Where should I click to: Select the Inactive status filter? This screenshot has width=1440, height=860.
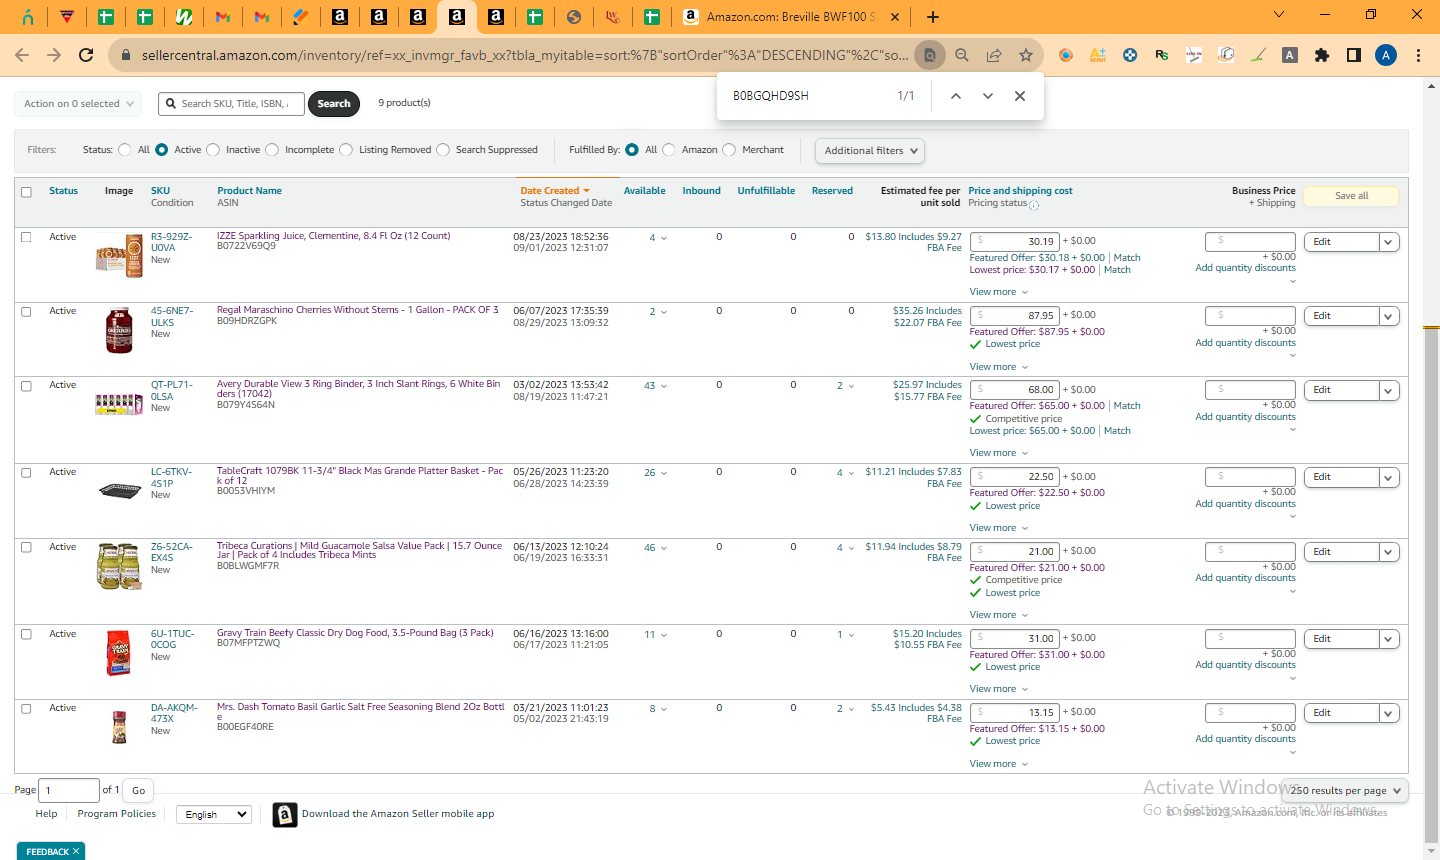(x=213, y=150)
